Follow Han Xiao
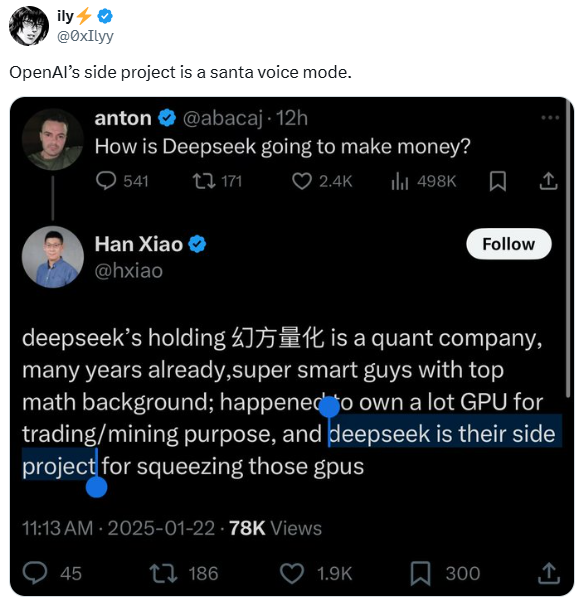 509,244
